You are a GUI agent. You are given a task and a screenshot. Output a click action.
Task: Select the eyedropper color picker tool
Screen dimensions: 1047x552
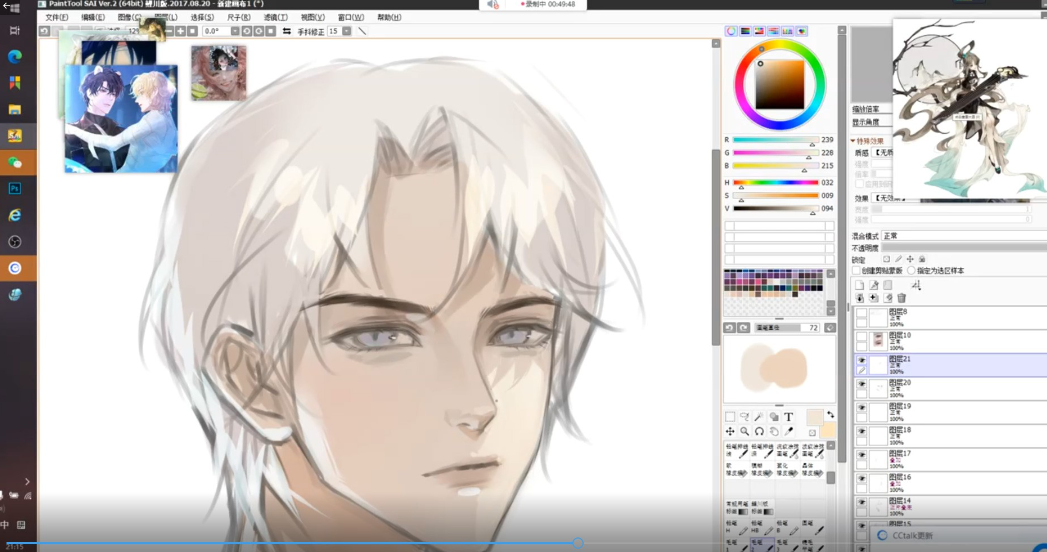[789, 432]
